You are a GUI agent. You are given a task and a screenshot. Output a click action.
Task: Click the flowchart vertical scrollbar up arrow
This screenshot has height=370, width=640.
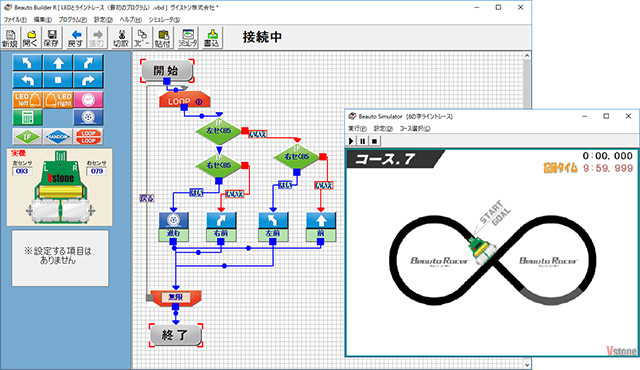[x=527, y=56]
